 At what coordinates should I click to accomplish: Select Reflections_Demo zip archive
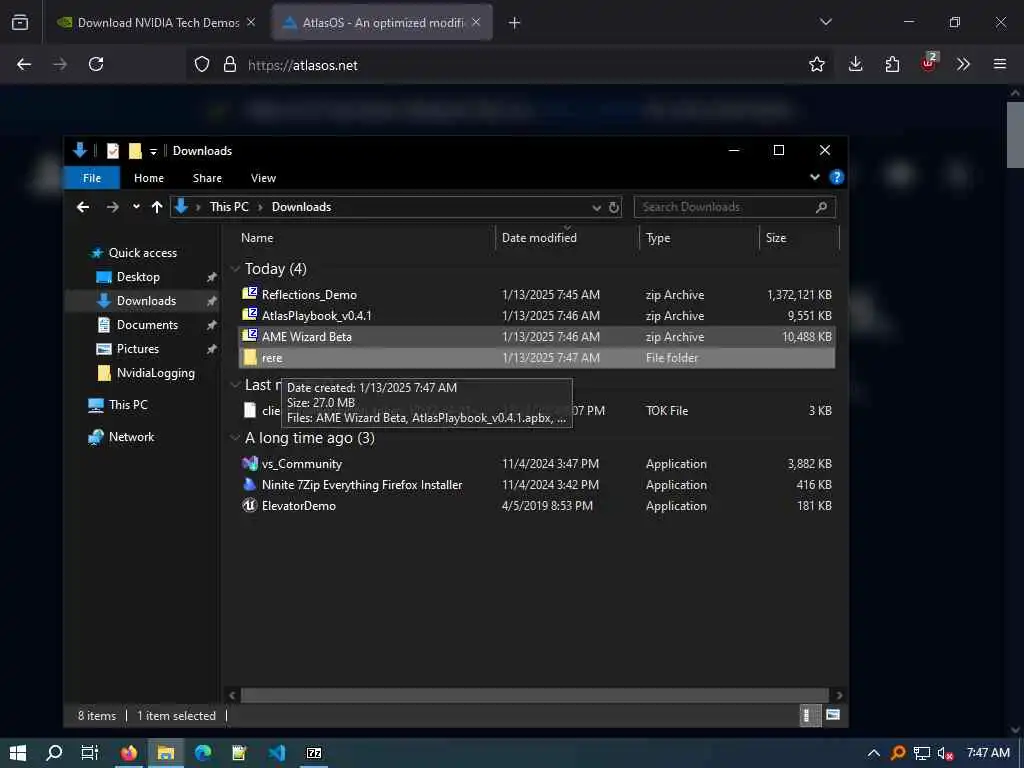pyautogui.click(x=537, y=295)
